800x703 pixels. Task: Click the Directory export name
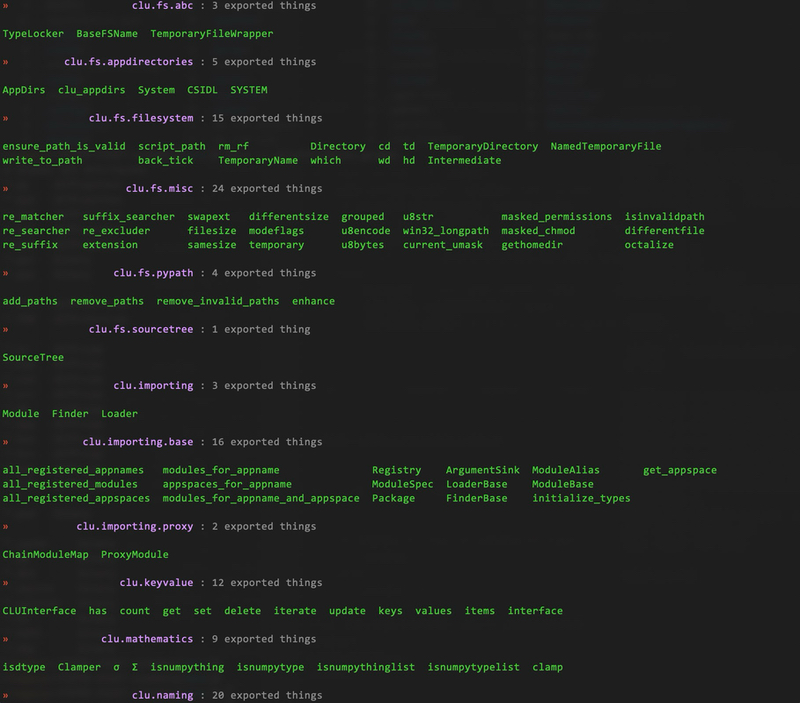[x=338, y=146]
